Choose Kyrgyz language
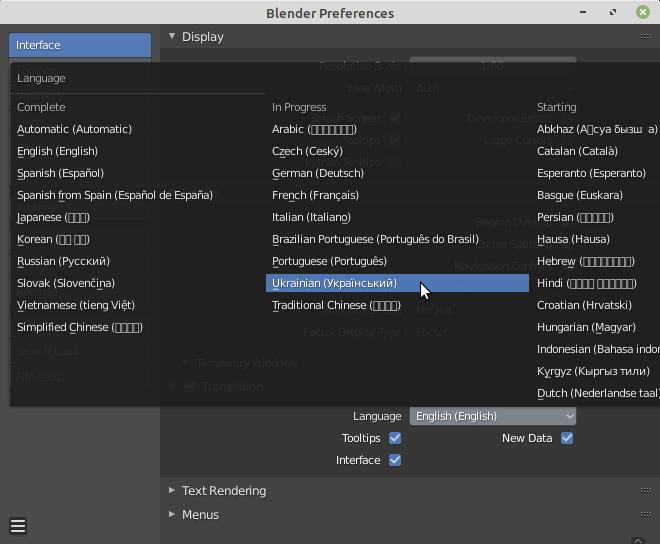Image resolution: width=660 pixels, height=544 pixels. 595,371
